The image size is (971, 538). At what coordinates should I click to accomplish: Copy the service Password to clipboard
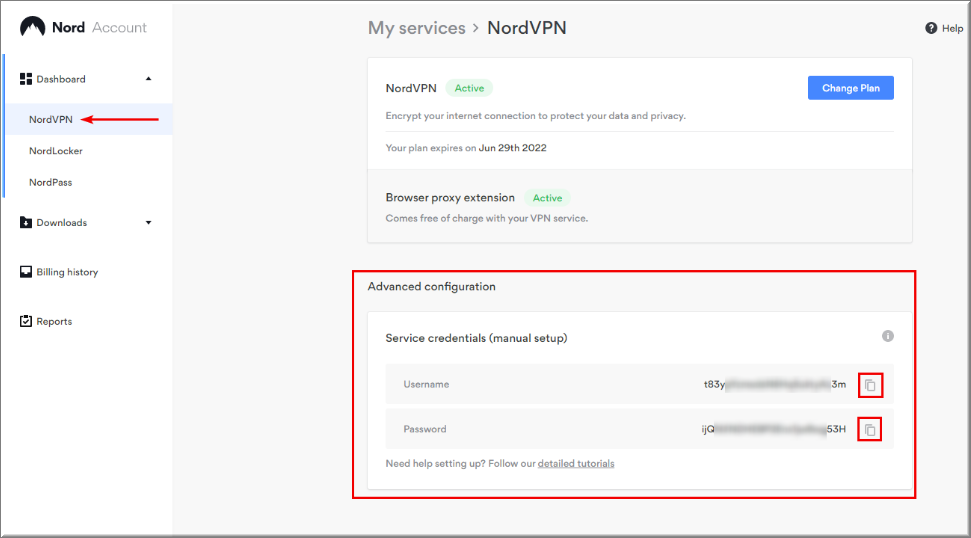click(870, 430)
